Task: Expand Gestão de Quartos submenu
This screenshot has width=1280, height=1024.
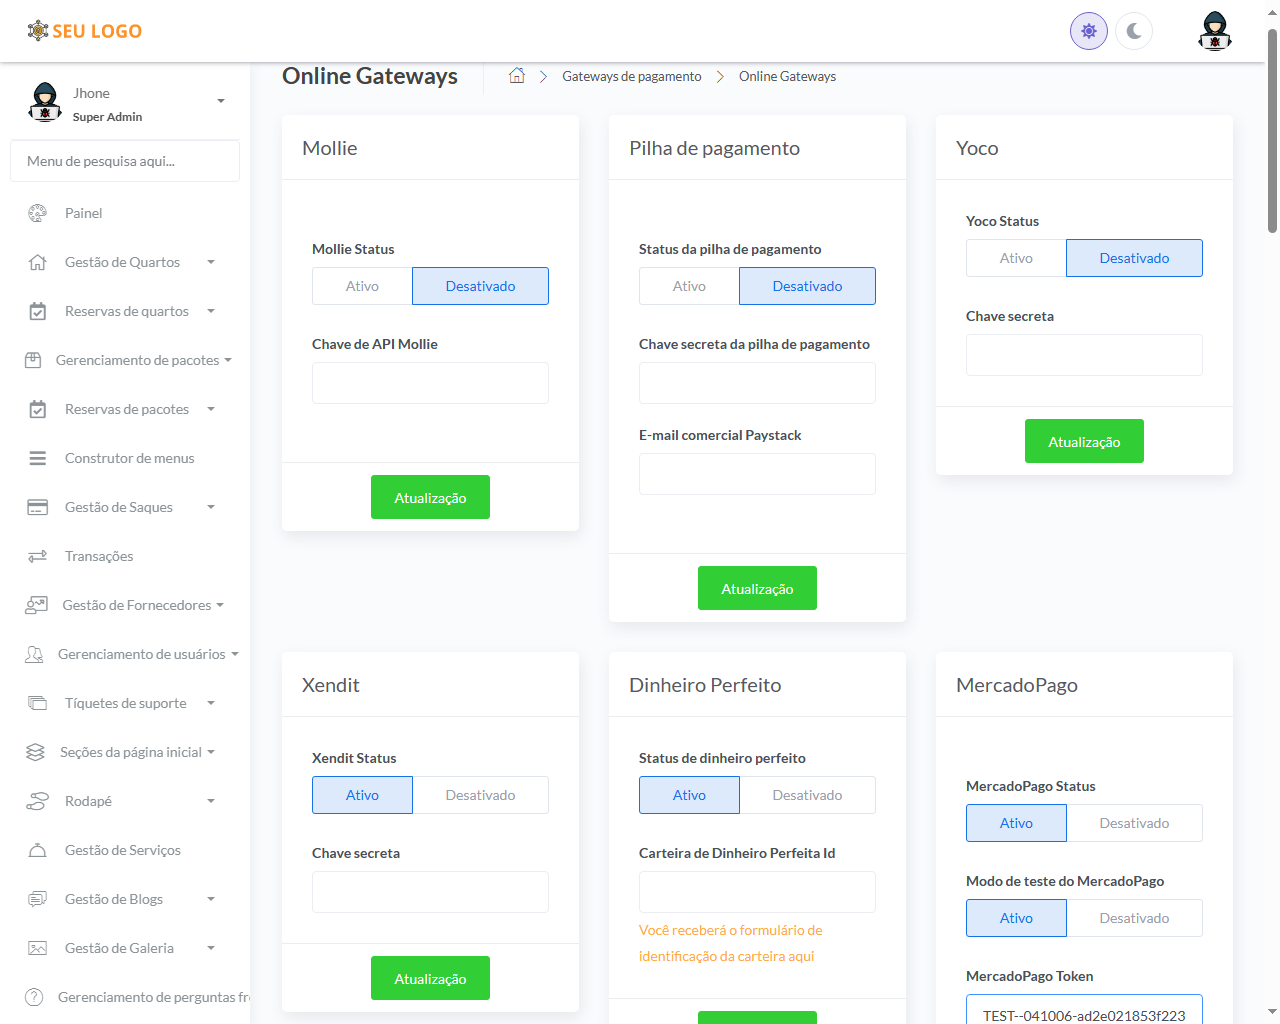Action: coord(211,262)
